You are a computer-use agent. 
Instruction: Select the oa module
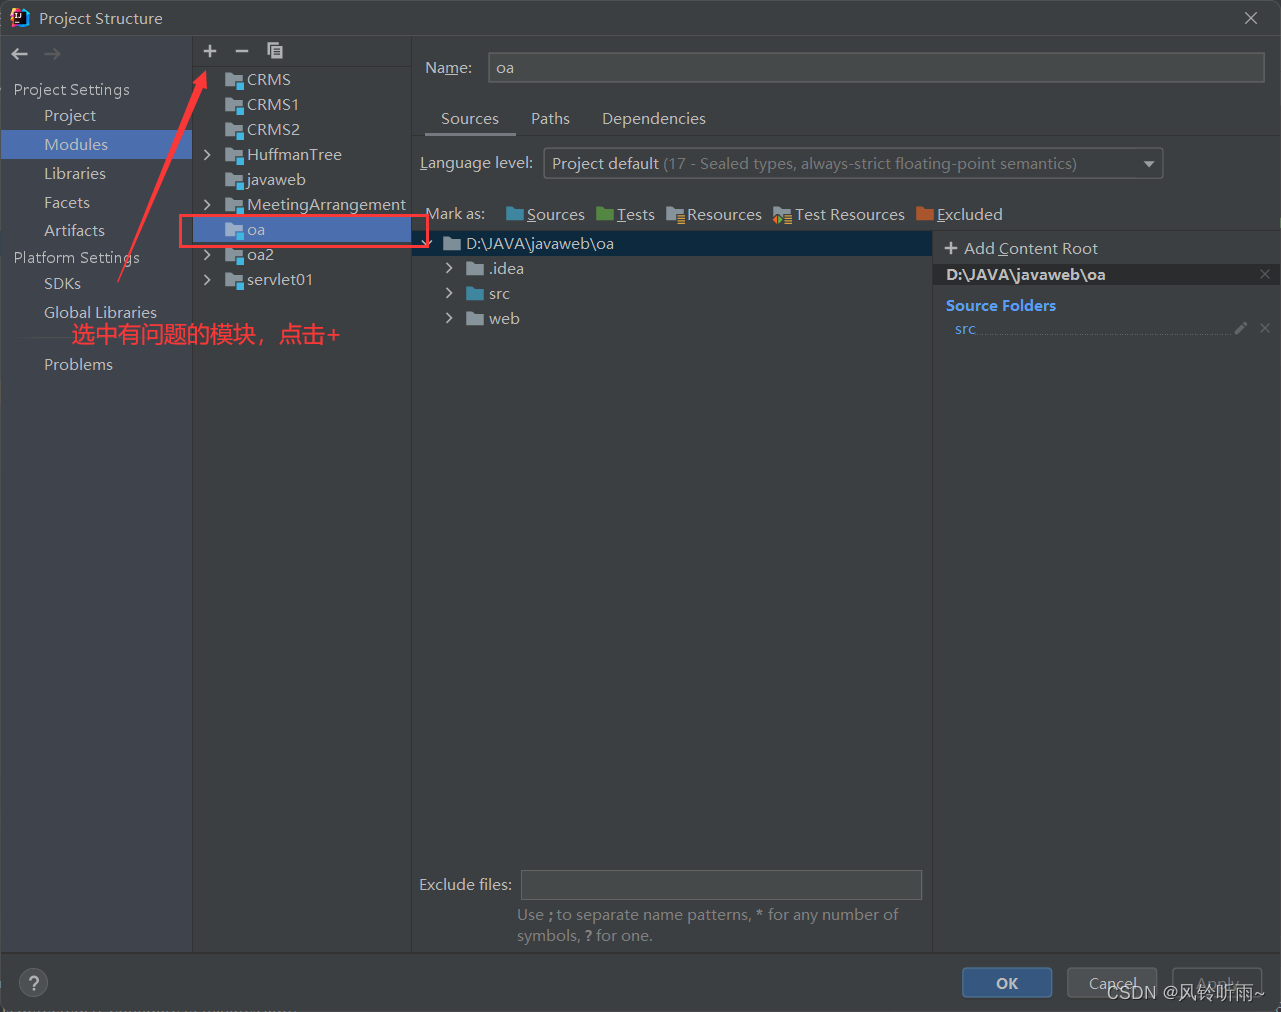pyautogui.click(x=302, y=229)
